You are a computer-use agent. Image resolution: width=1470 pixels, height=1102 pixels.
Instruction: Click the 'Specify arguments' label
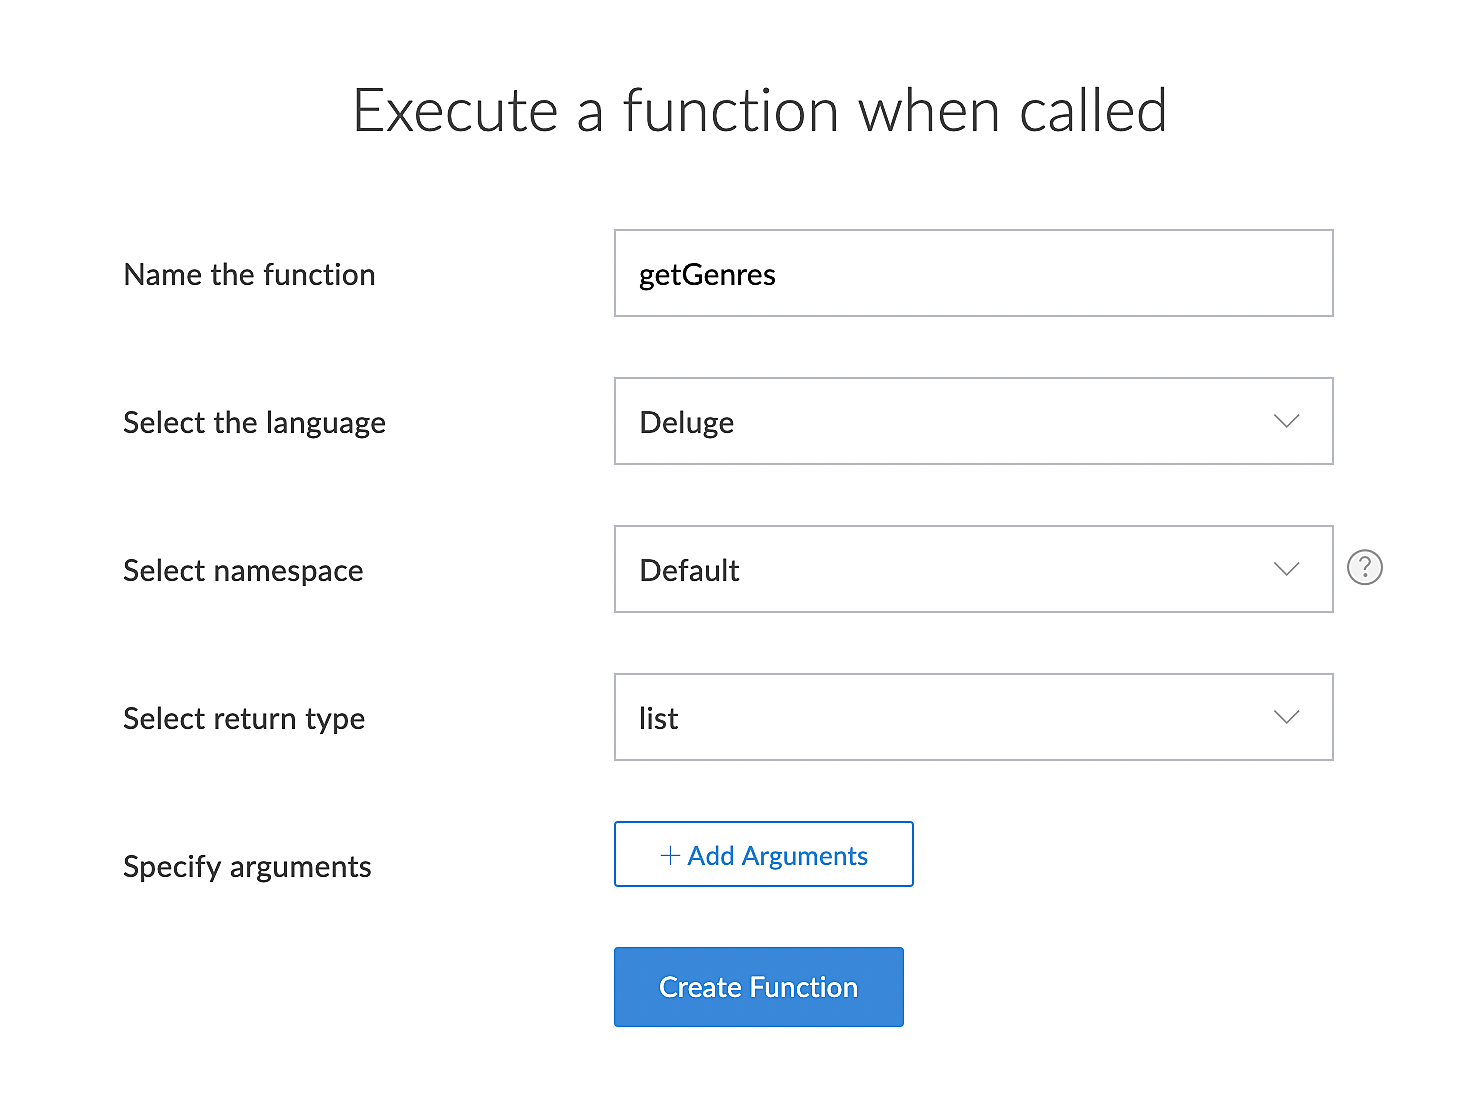point(247,867)
